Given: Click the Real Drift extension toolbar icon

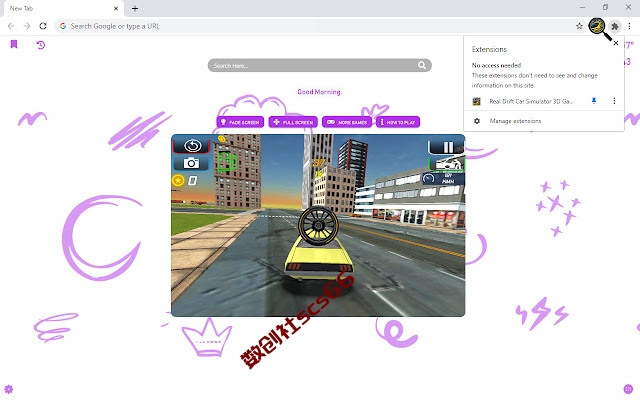Looking at the screenshot, I should (x=597, y=27).
